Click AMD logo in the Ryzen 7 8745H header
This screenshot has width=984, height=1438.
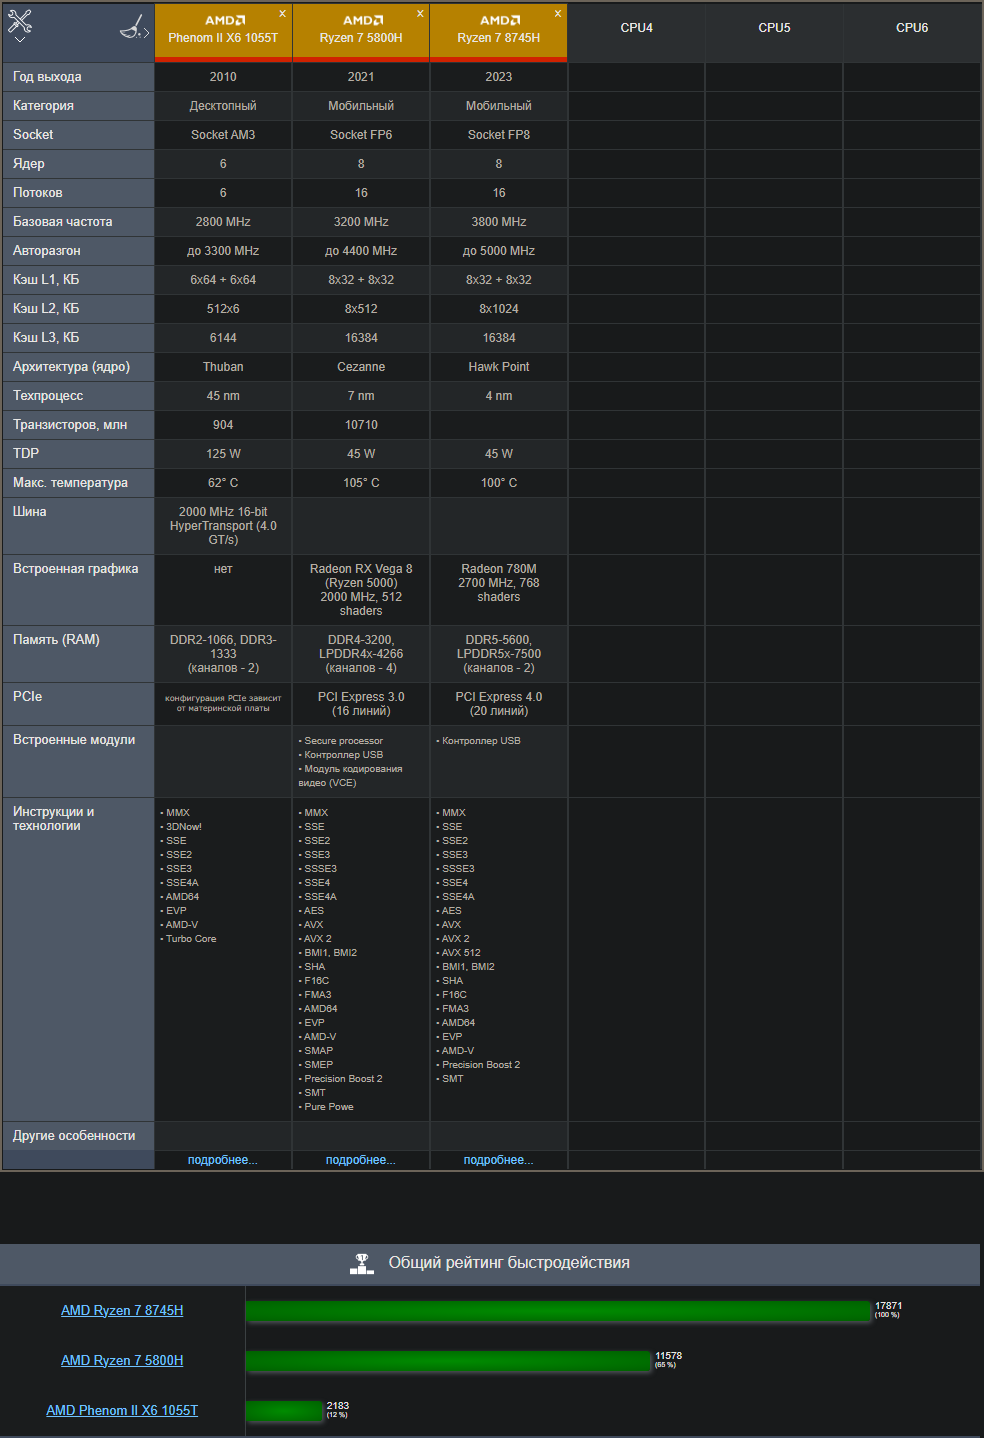pyautogui.click(x=499, y=20)
